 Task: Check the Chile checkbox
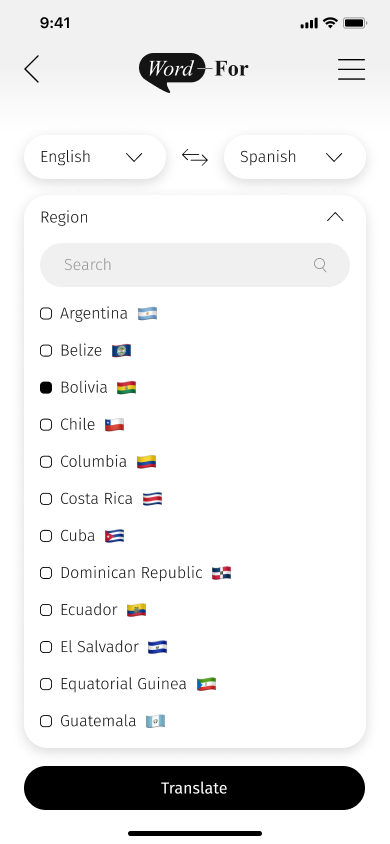tap(46, 425)
